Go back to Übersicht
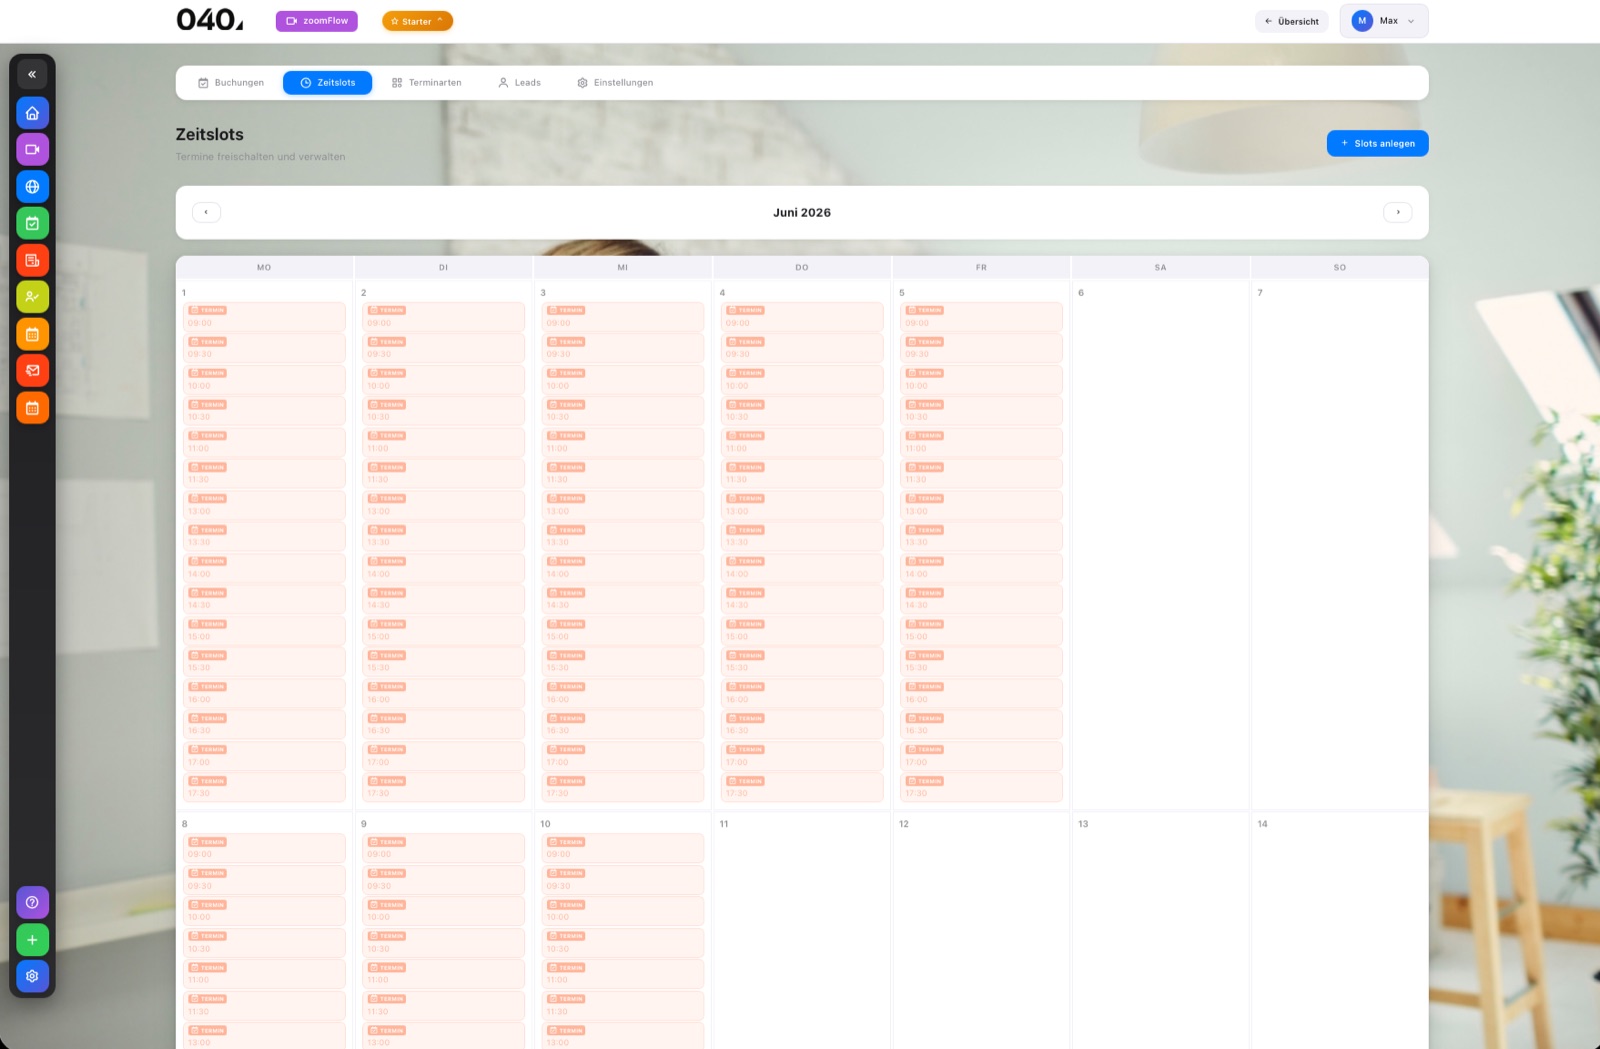This screenshot has width=1600, height=1049. [1291, 21]
